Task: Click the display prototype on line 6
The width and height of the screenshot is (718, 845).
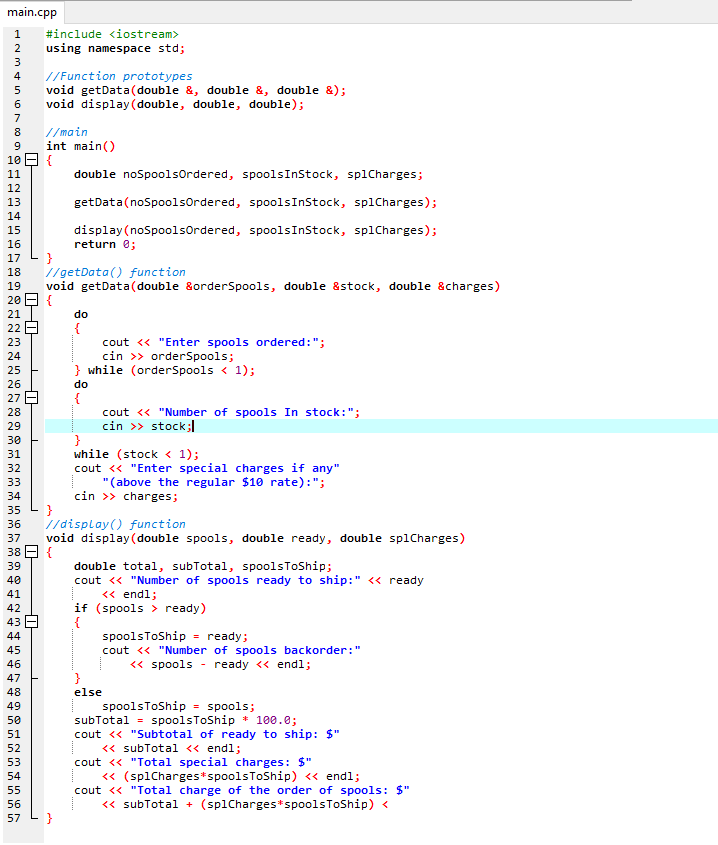Action: click(x=175, y=104)
